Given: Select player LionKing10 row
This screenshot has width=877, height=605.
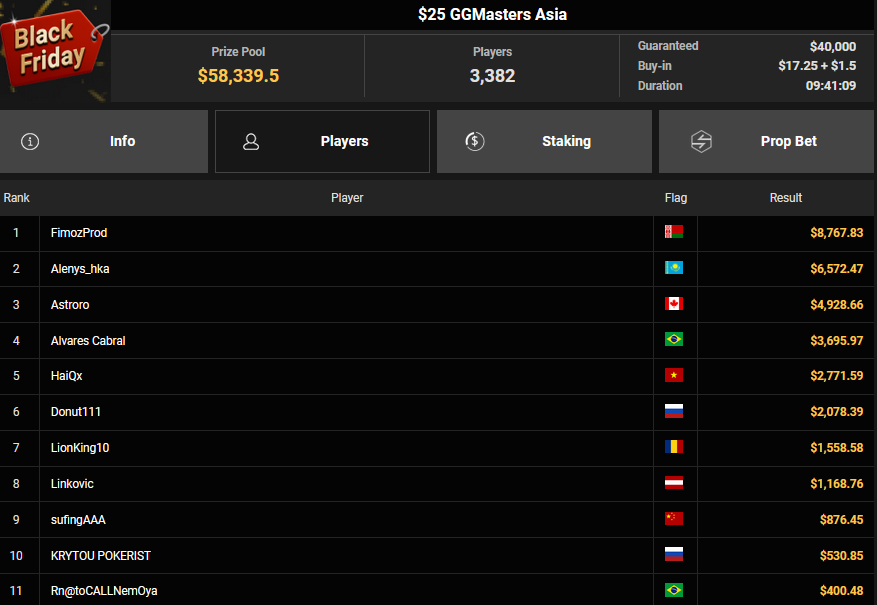Looking at the screenshot, I should pos(80,448).
